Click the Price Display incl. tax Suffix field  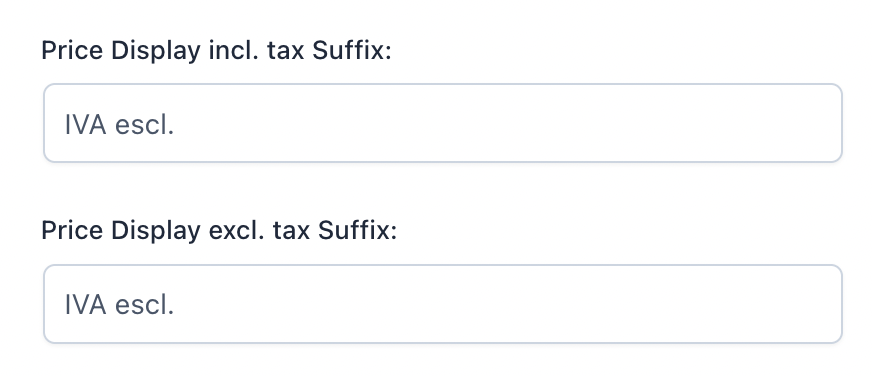tap(443, 123)
